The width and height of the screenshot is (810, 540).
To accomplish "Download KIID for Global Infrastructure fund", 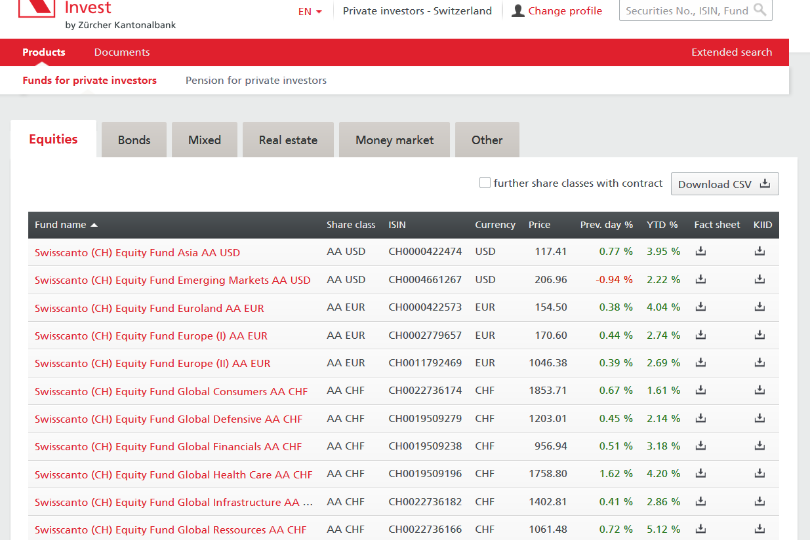I will point(759,501).
